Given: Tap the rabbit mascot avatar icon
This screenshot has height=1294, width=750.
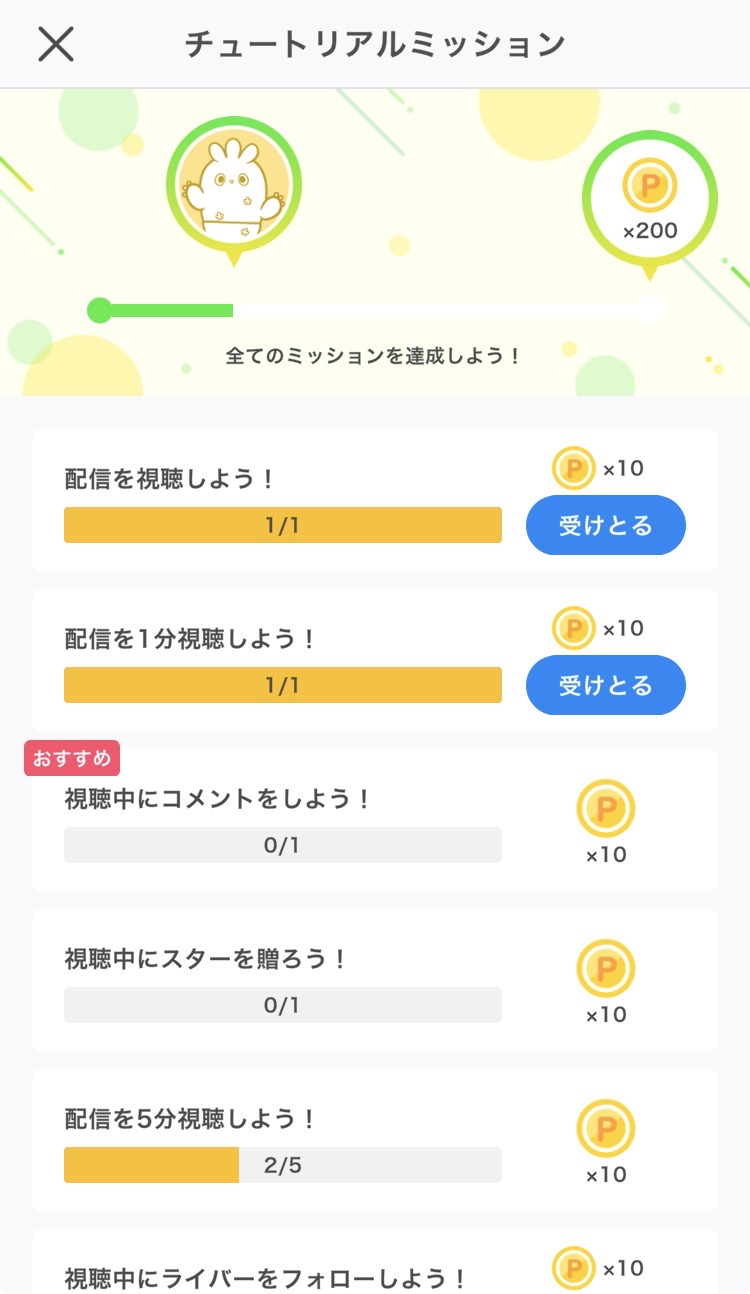Looking at the screenshot, I should pos(234,186).
